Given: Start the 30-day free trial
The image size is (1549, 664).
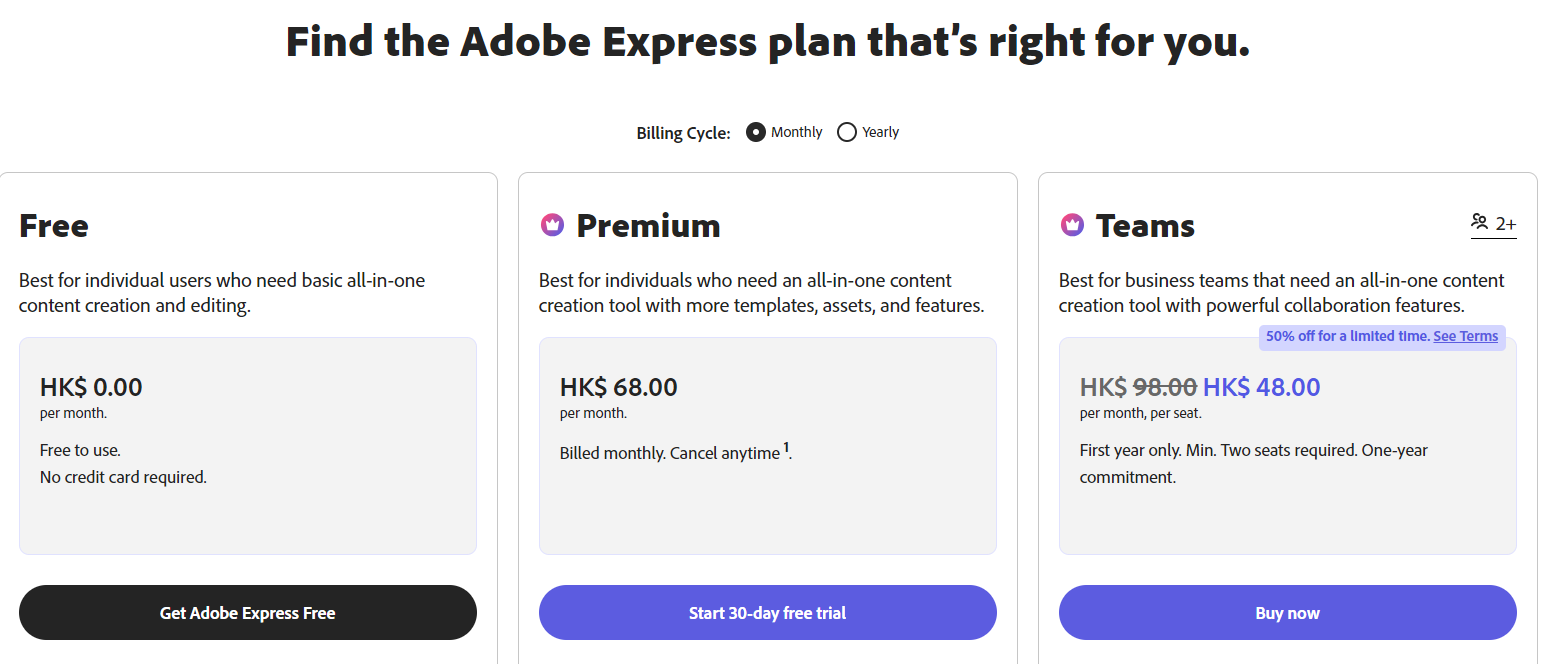Looking at the screenshot, I should pyautogui.click(x=767, y=613).
